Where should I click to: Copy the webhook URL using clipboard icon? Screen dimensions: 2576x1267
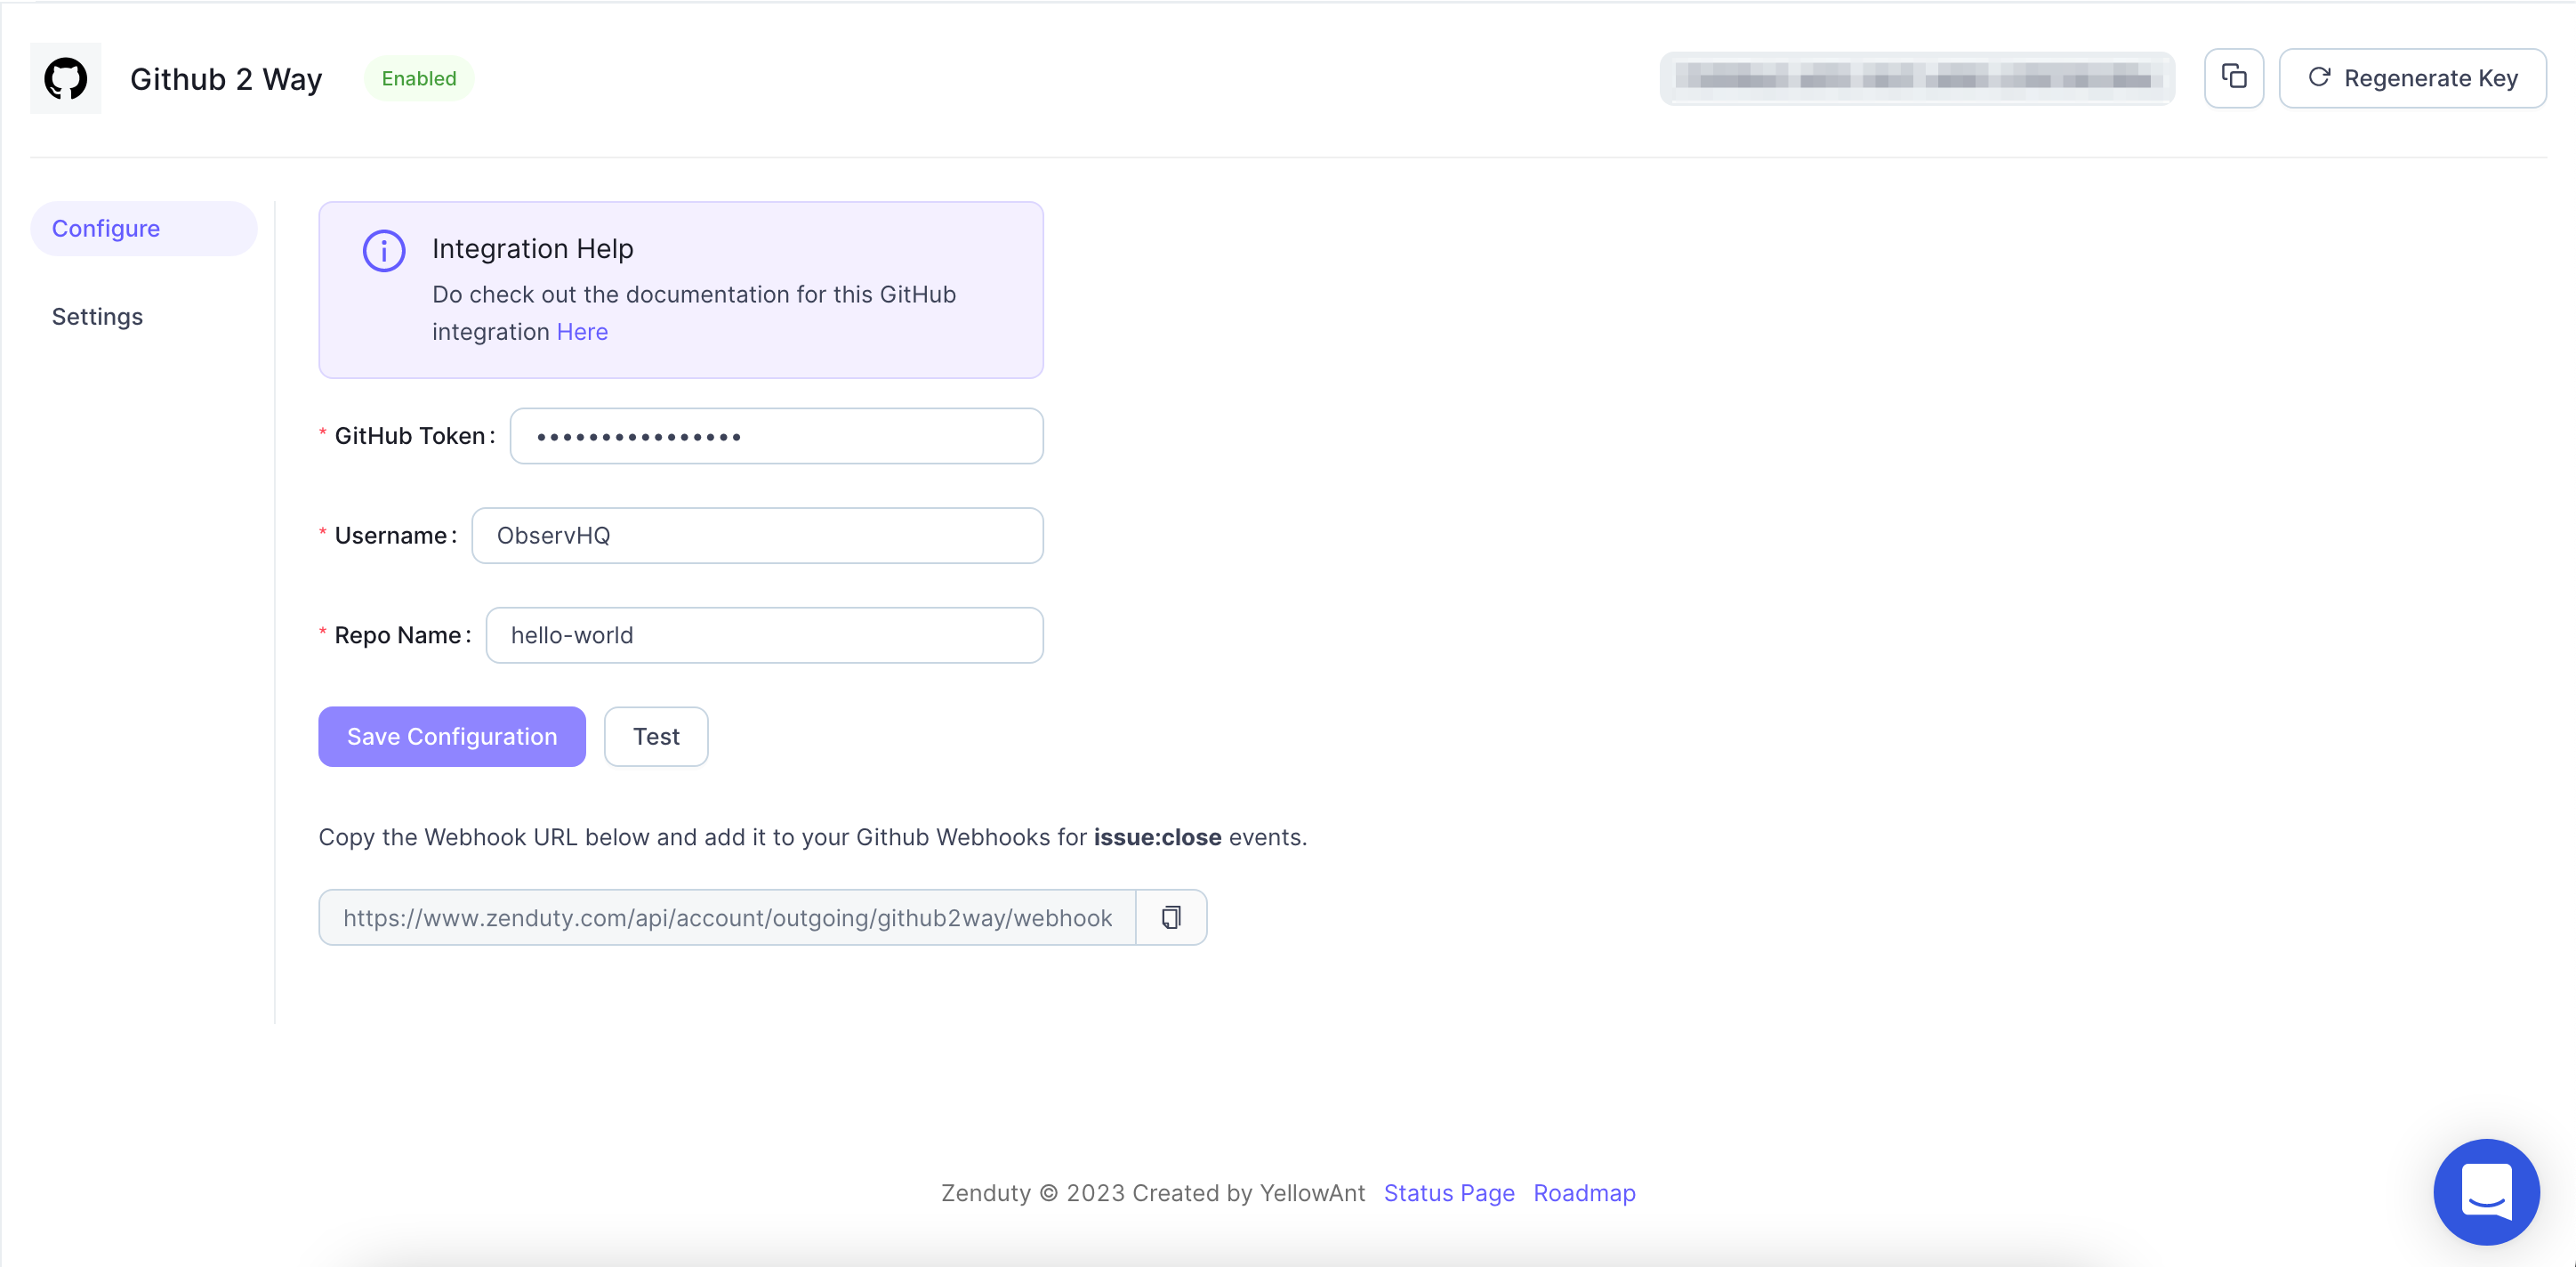[1170, 917]
